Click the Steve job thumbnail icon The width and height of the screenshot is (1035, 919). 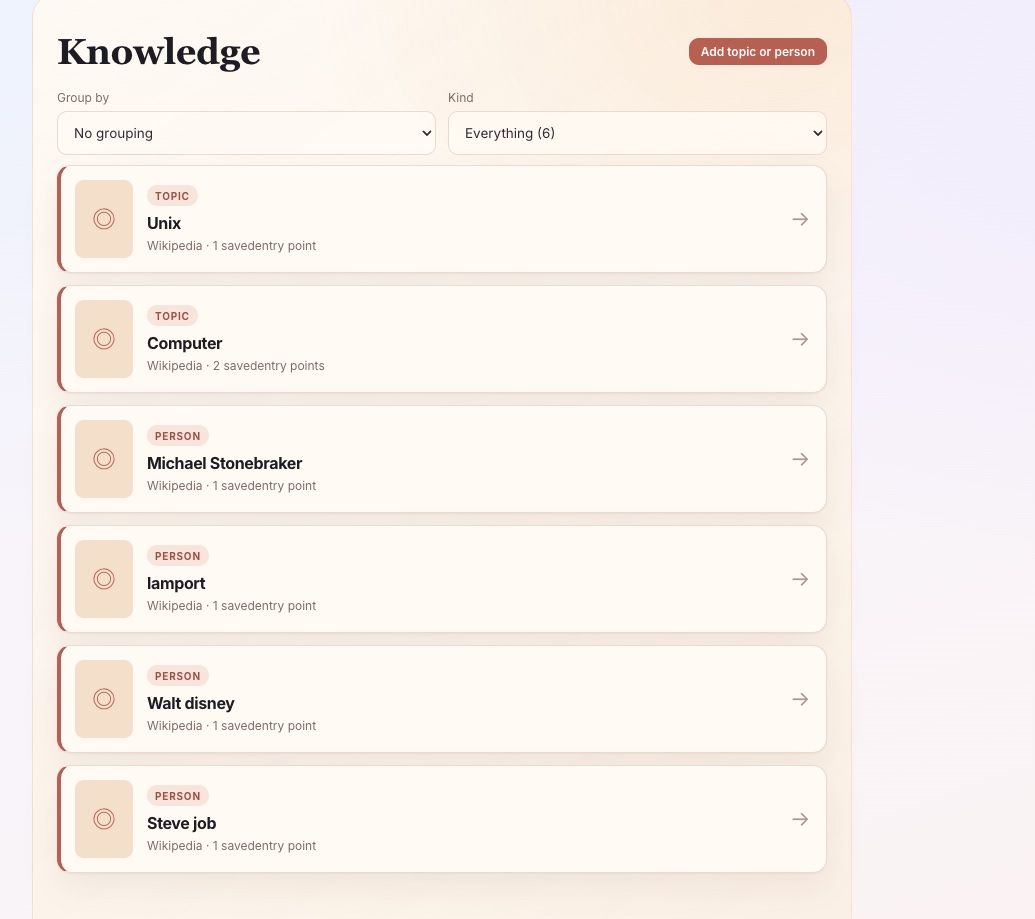pos(104,819)
